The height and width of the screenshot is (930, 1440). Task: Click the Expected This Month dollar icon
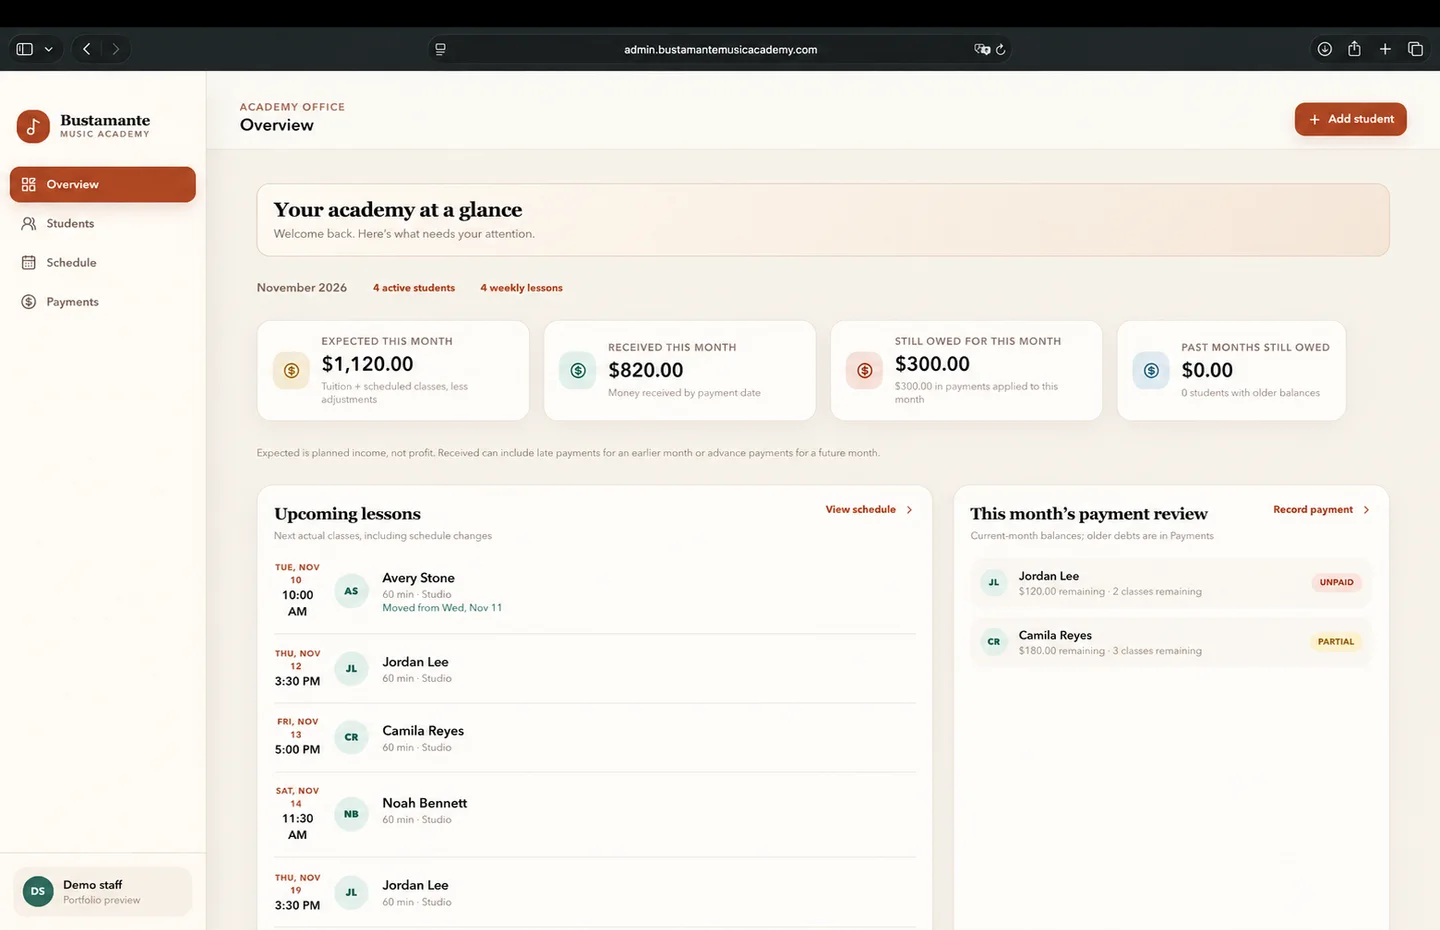pyautogui.click(x=291, y=371)
